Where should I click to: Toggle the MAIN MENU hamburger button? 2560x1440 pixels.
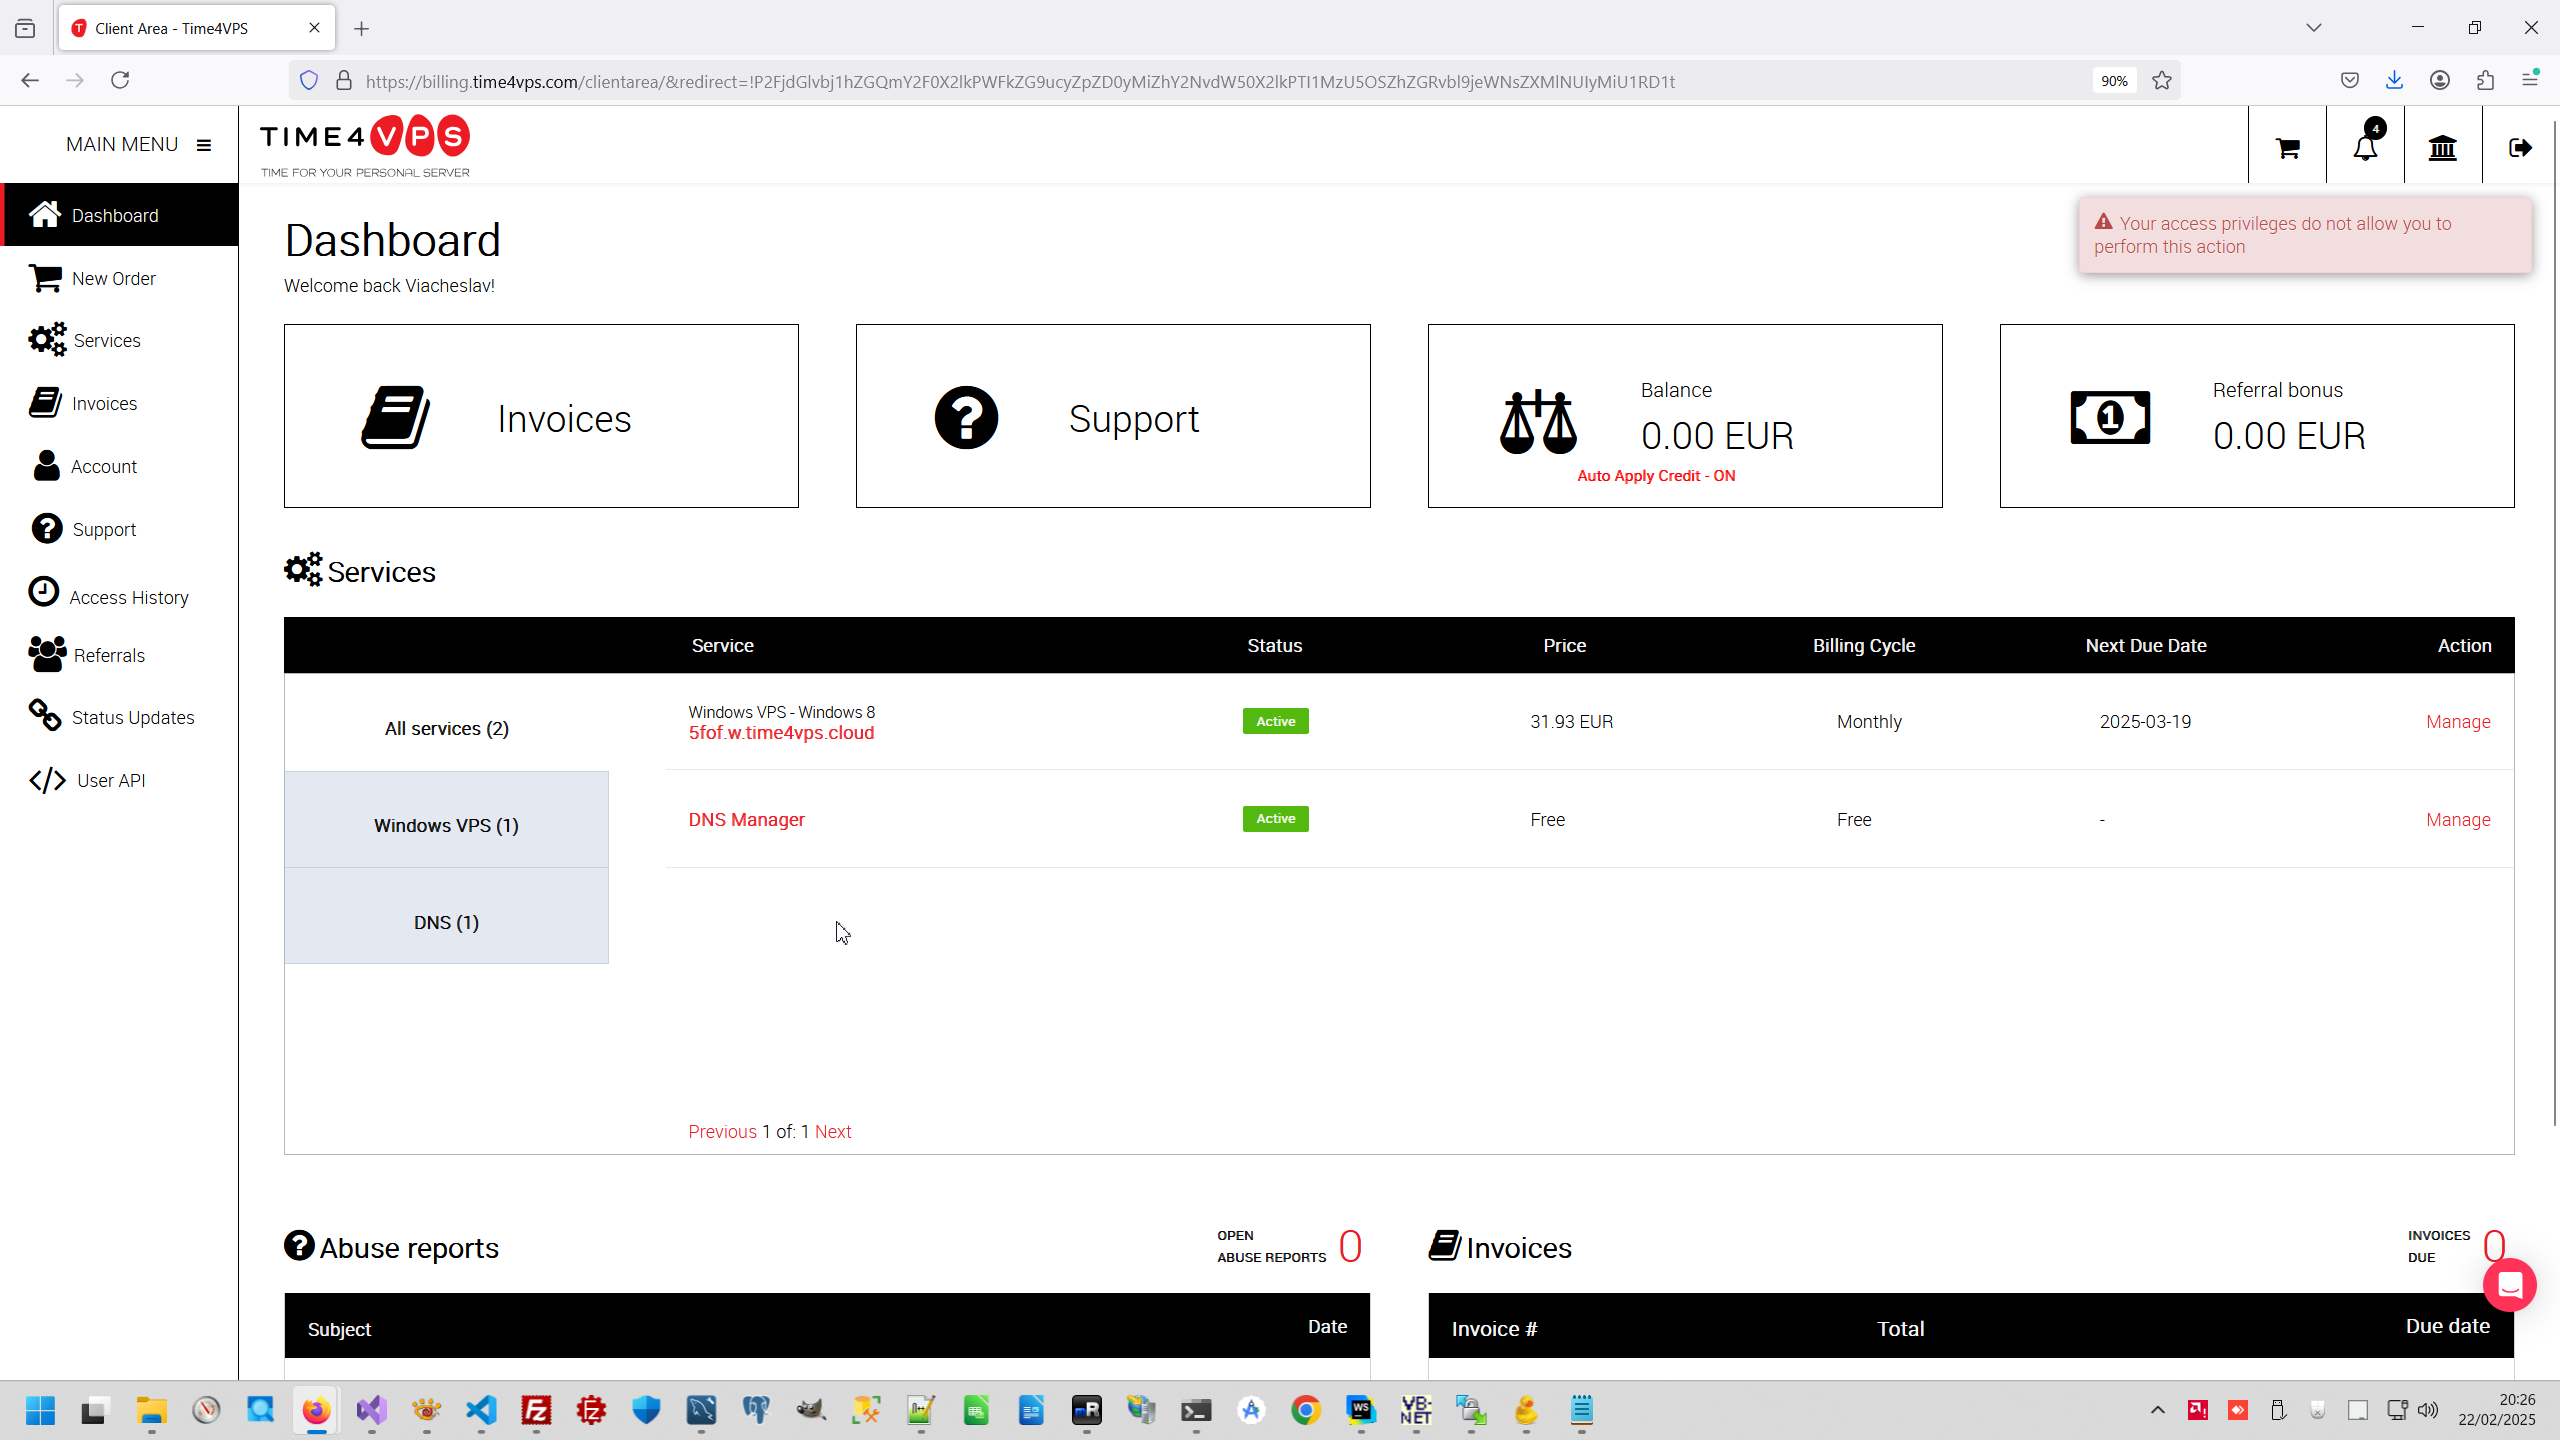point(204,145)
